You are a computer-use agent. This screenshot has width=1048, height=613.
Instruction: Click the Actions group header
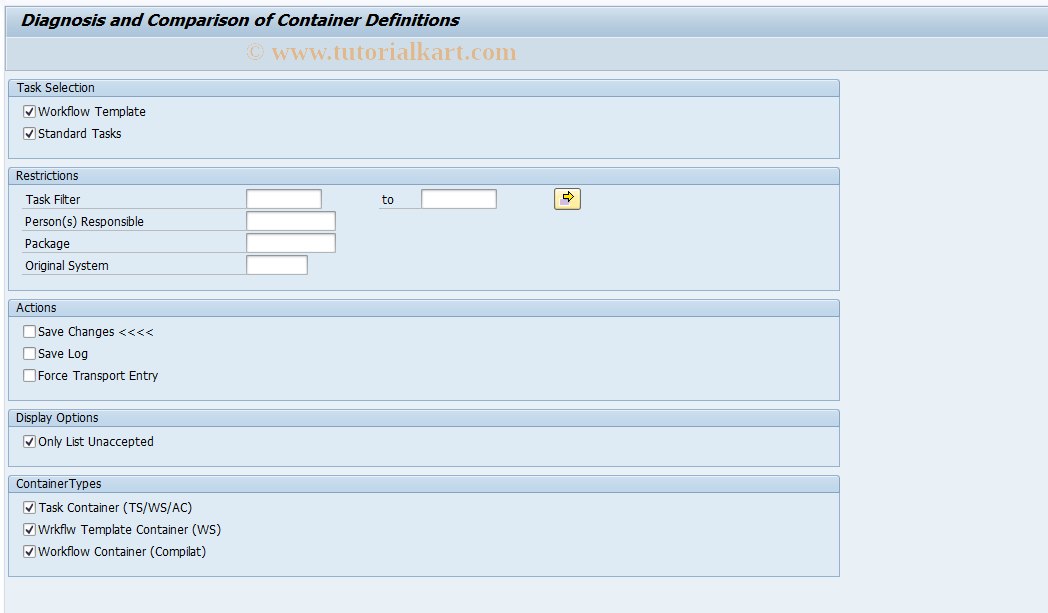(x=424, y=308)
